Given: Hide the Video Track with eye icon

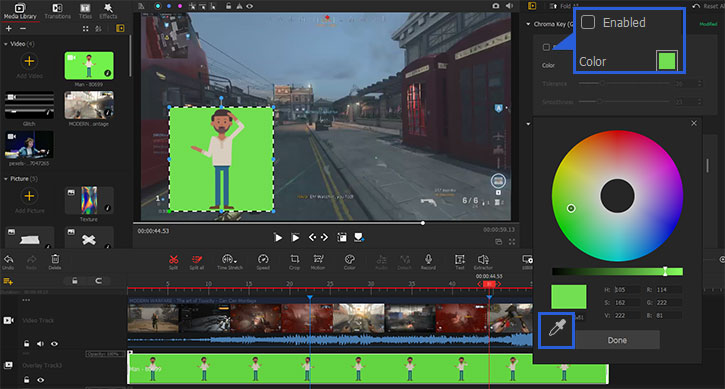Looking at the screenshot, I should pyautogui.click(x=55, y=344).
